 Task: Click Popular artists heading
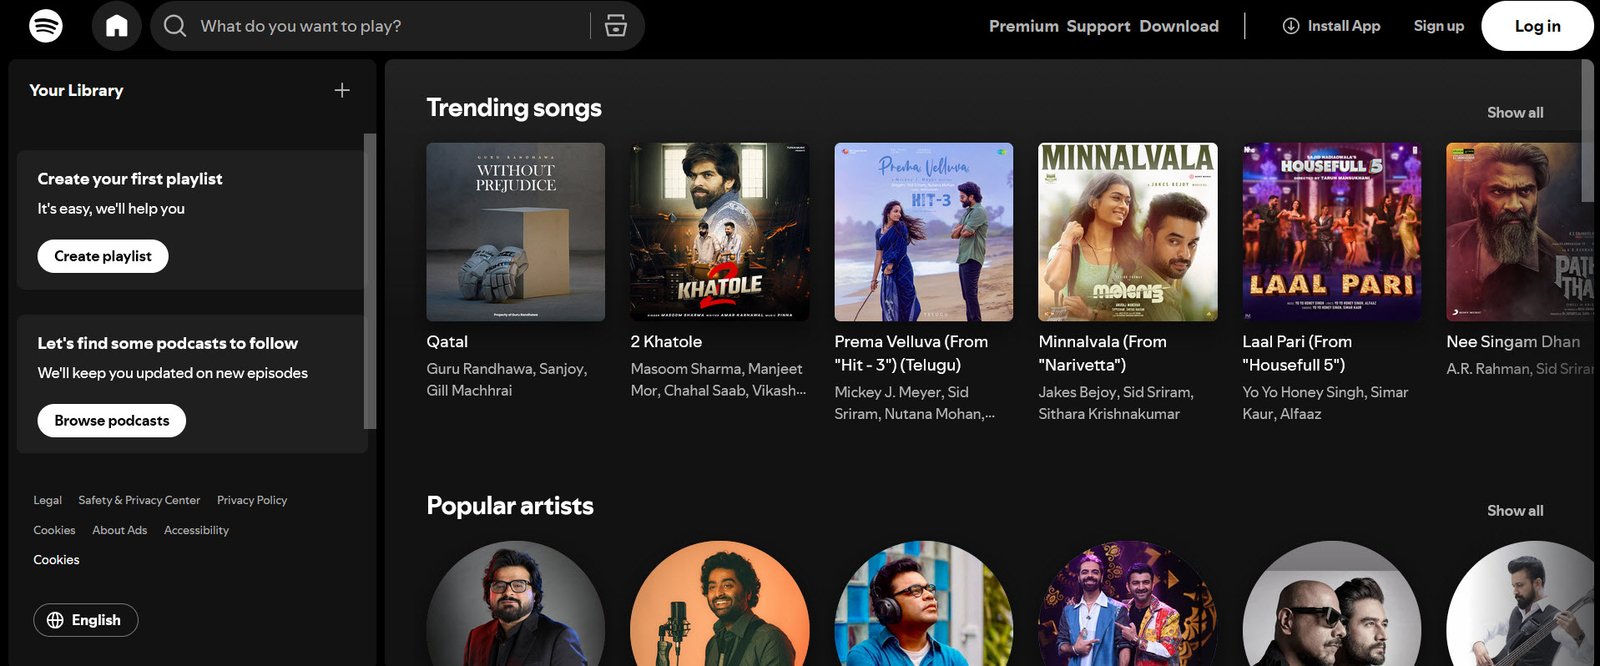click(510, 506)
